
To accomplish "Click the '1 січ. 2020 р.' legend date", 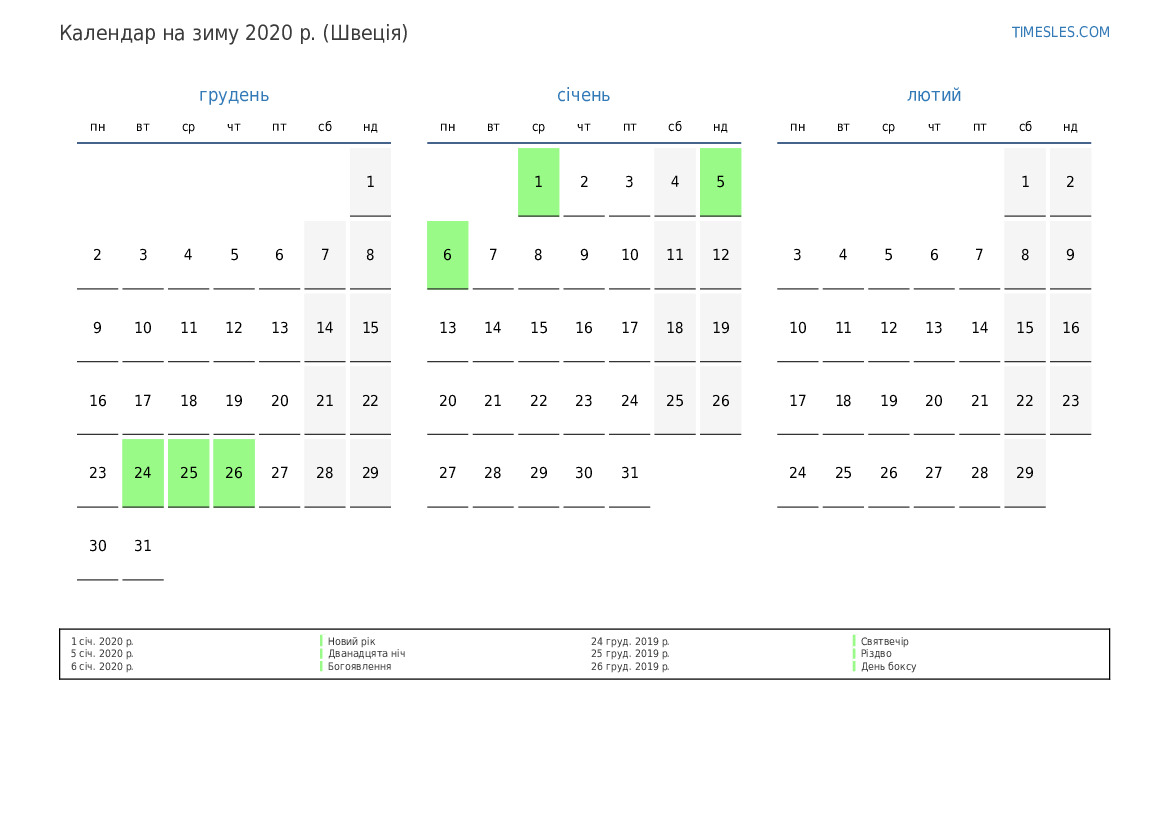I will [x=102, y=641].
